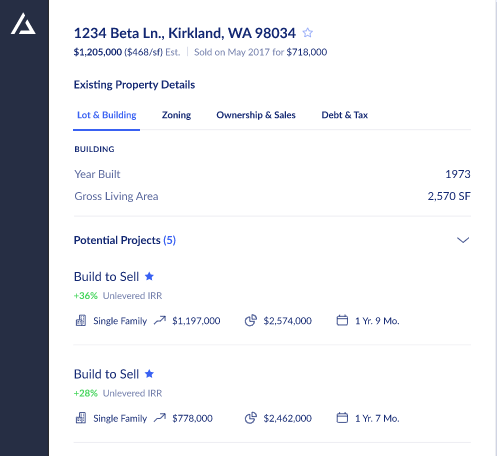Unstar the first Build to Sell project

149,276
